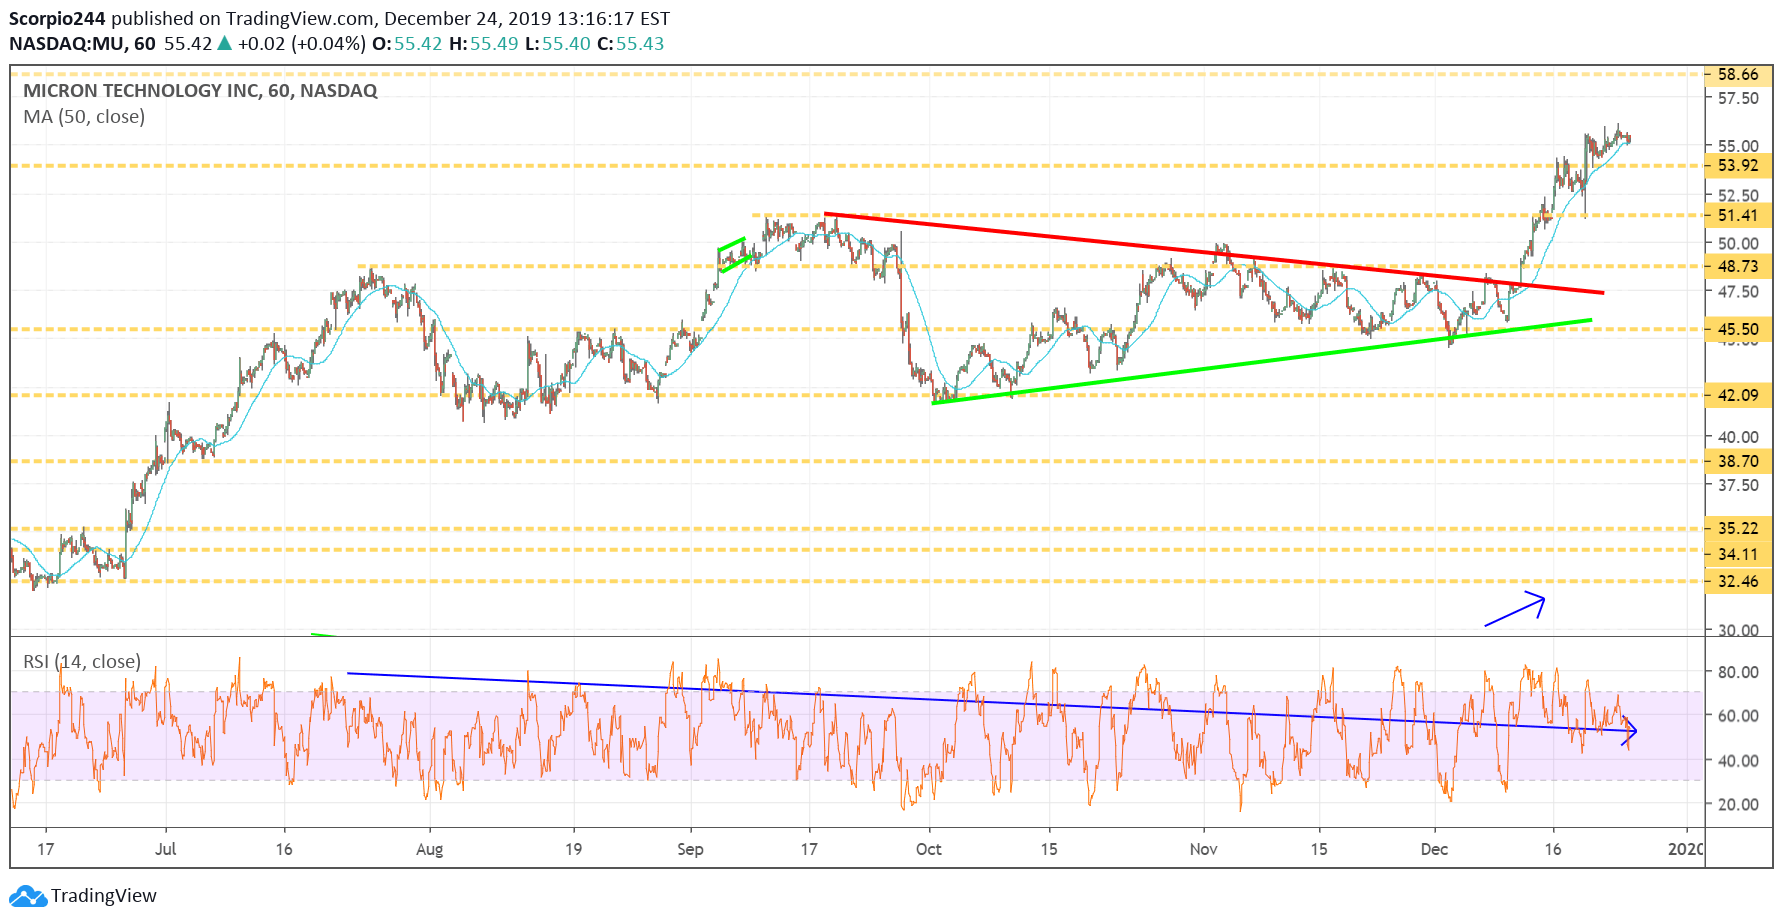Click the 53.92 price level label
1783x923 pixels.
click(1738, 166)
